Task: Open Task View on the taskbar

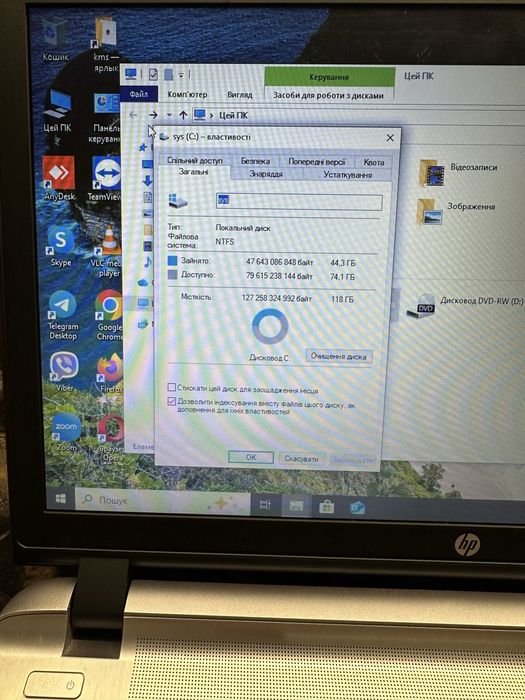Action: tap(265, 504)
